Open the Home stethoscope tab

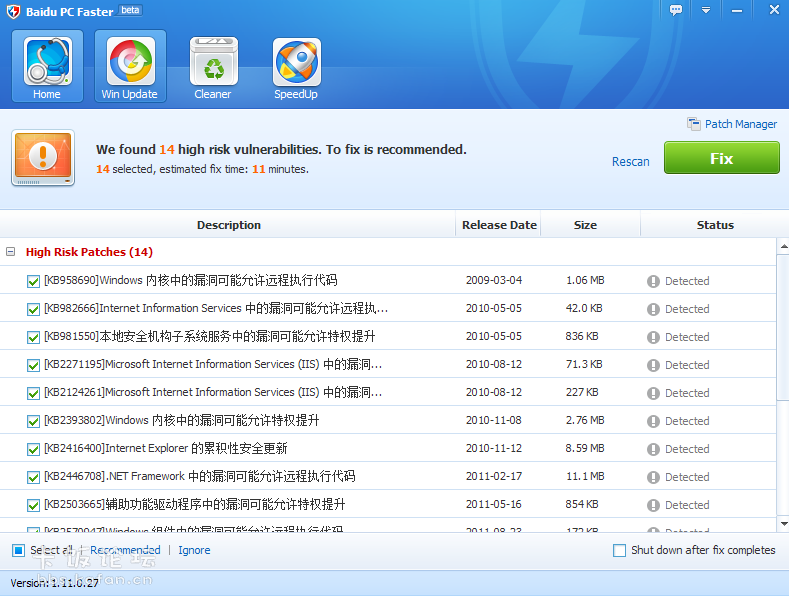click(47, 66)
